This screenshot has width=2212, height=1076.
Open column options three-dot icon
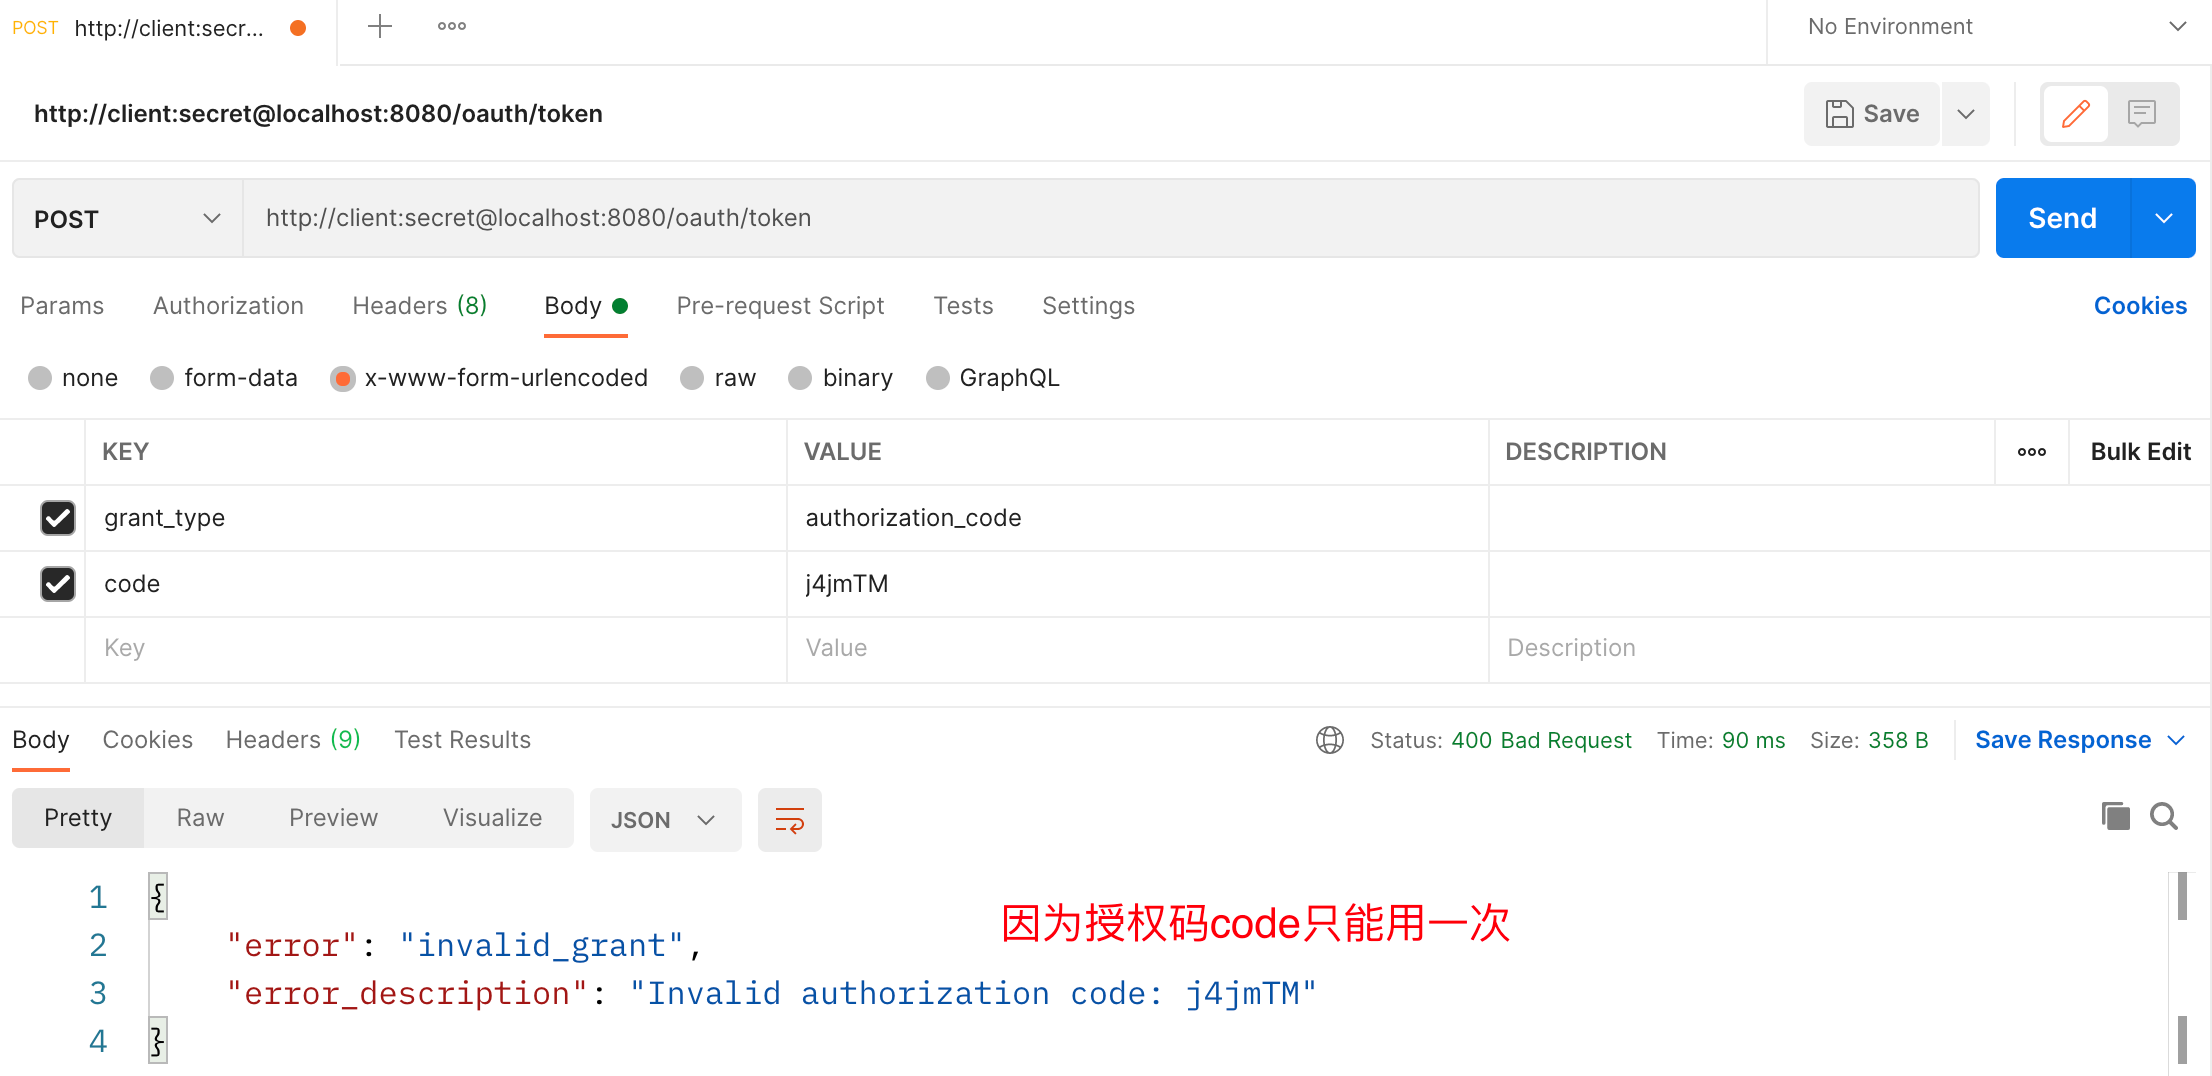(x=2031, y=452)
